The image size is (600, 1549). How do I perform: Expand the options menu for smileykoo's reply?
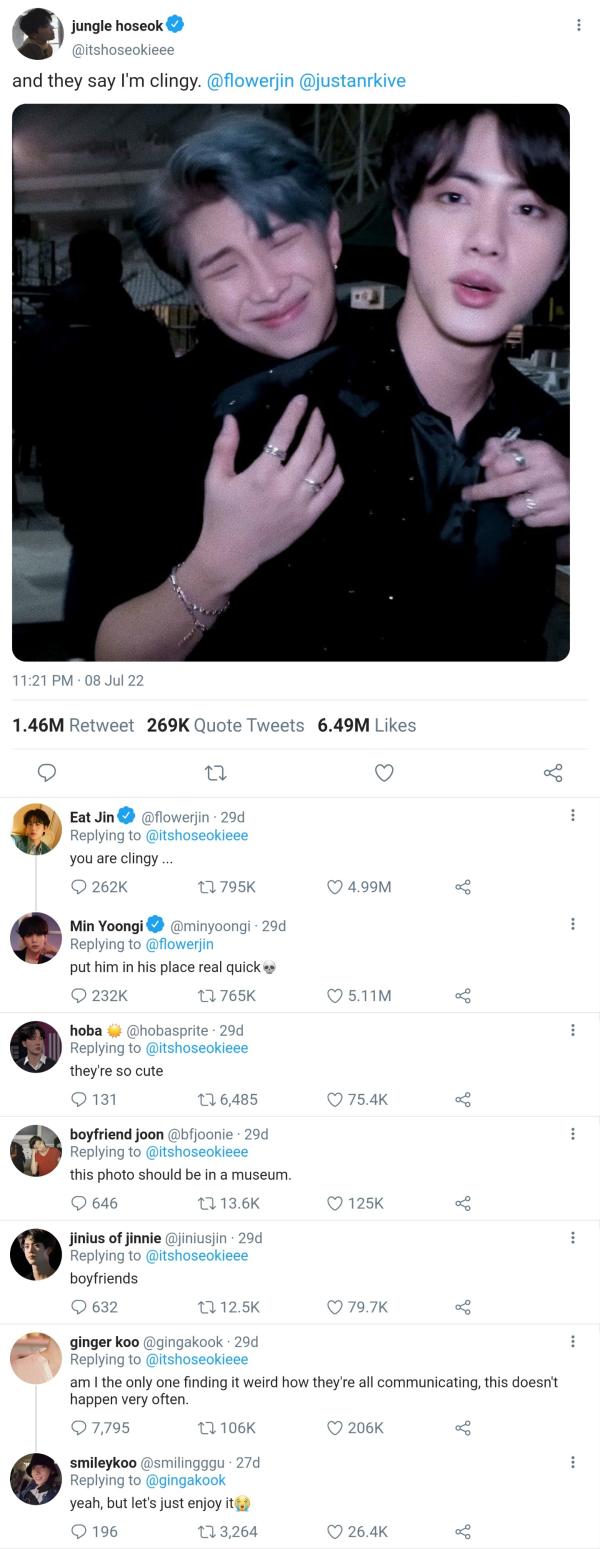(x=572, y=1461)
